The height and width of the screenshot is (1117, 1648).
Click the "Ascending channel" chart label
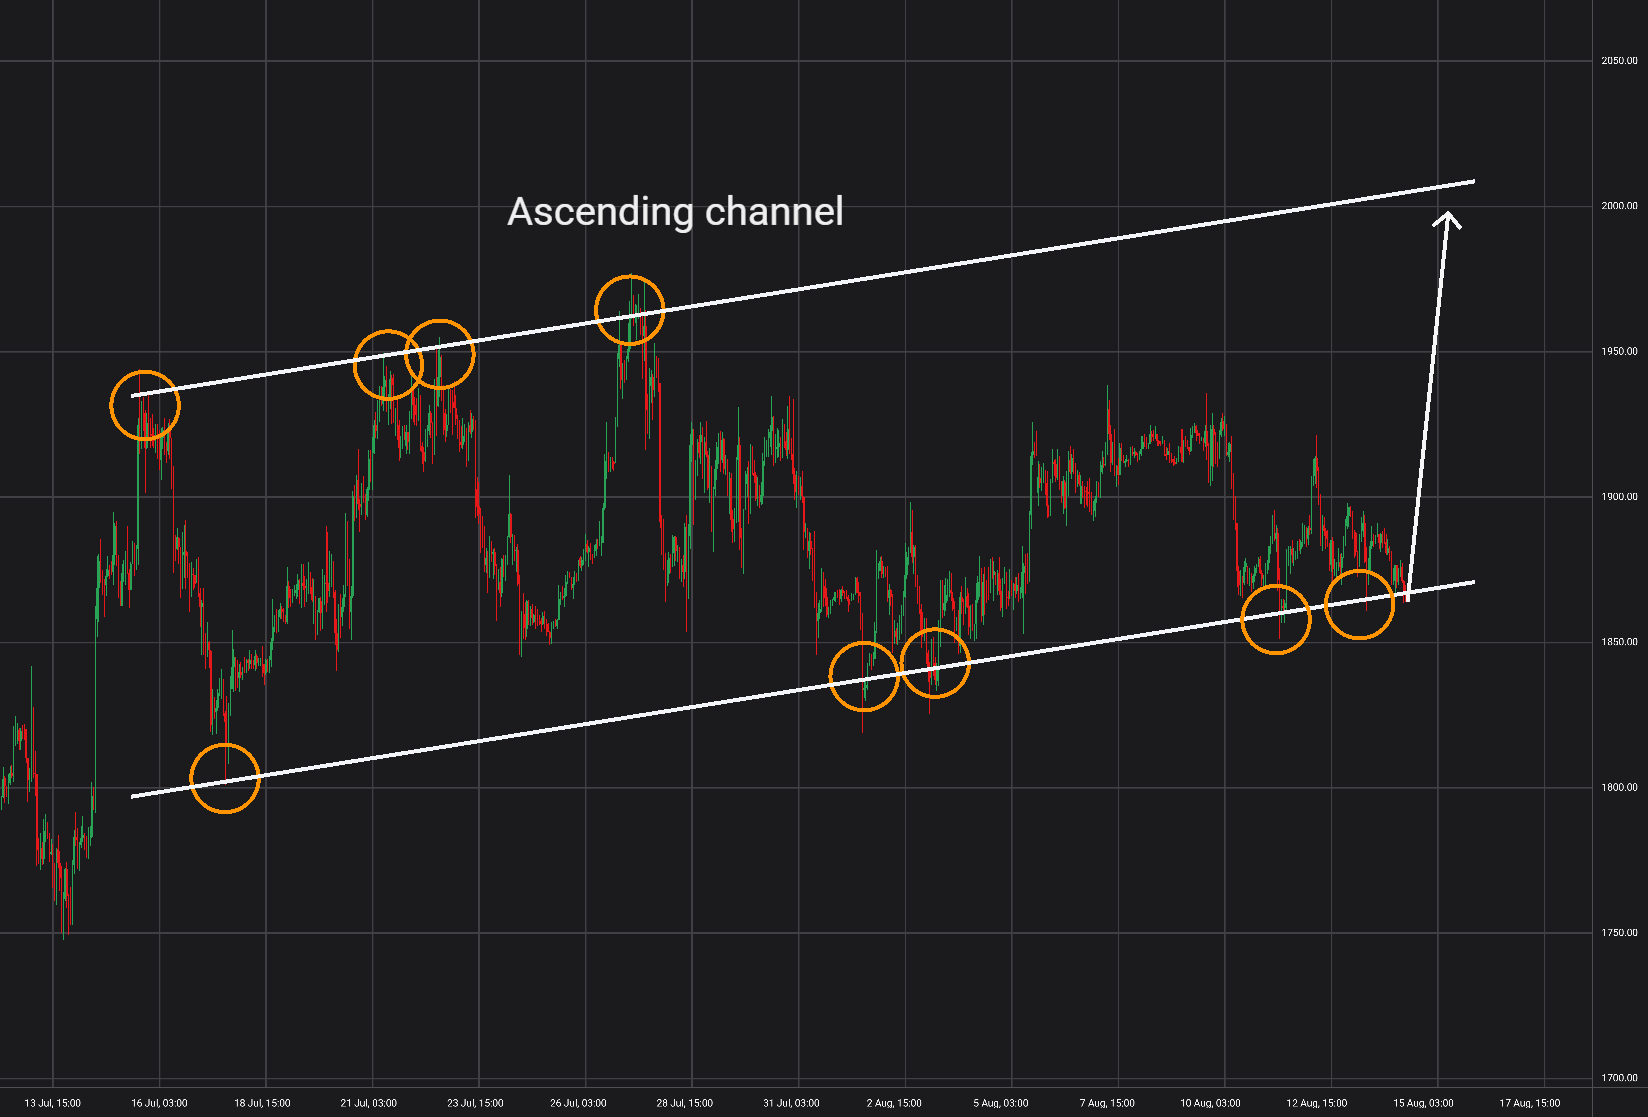pos(675,212)
